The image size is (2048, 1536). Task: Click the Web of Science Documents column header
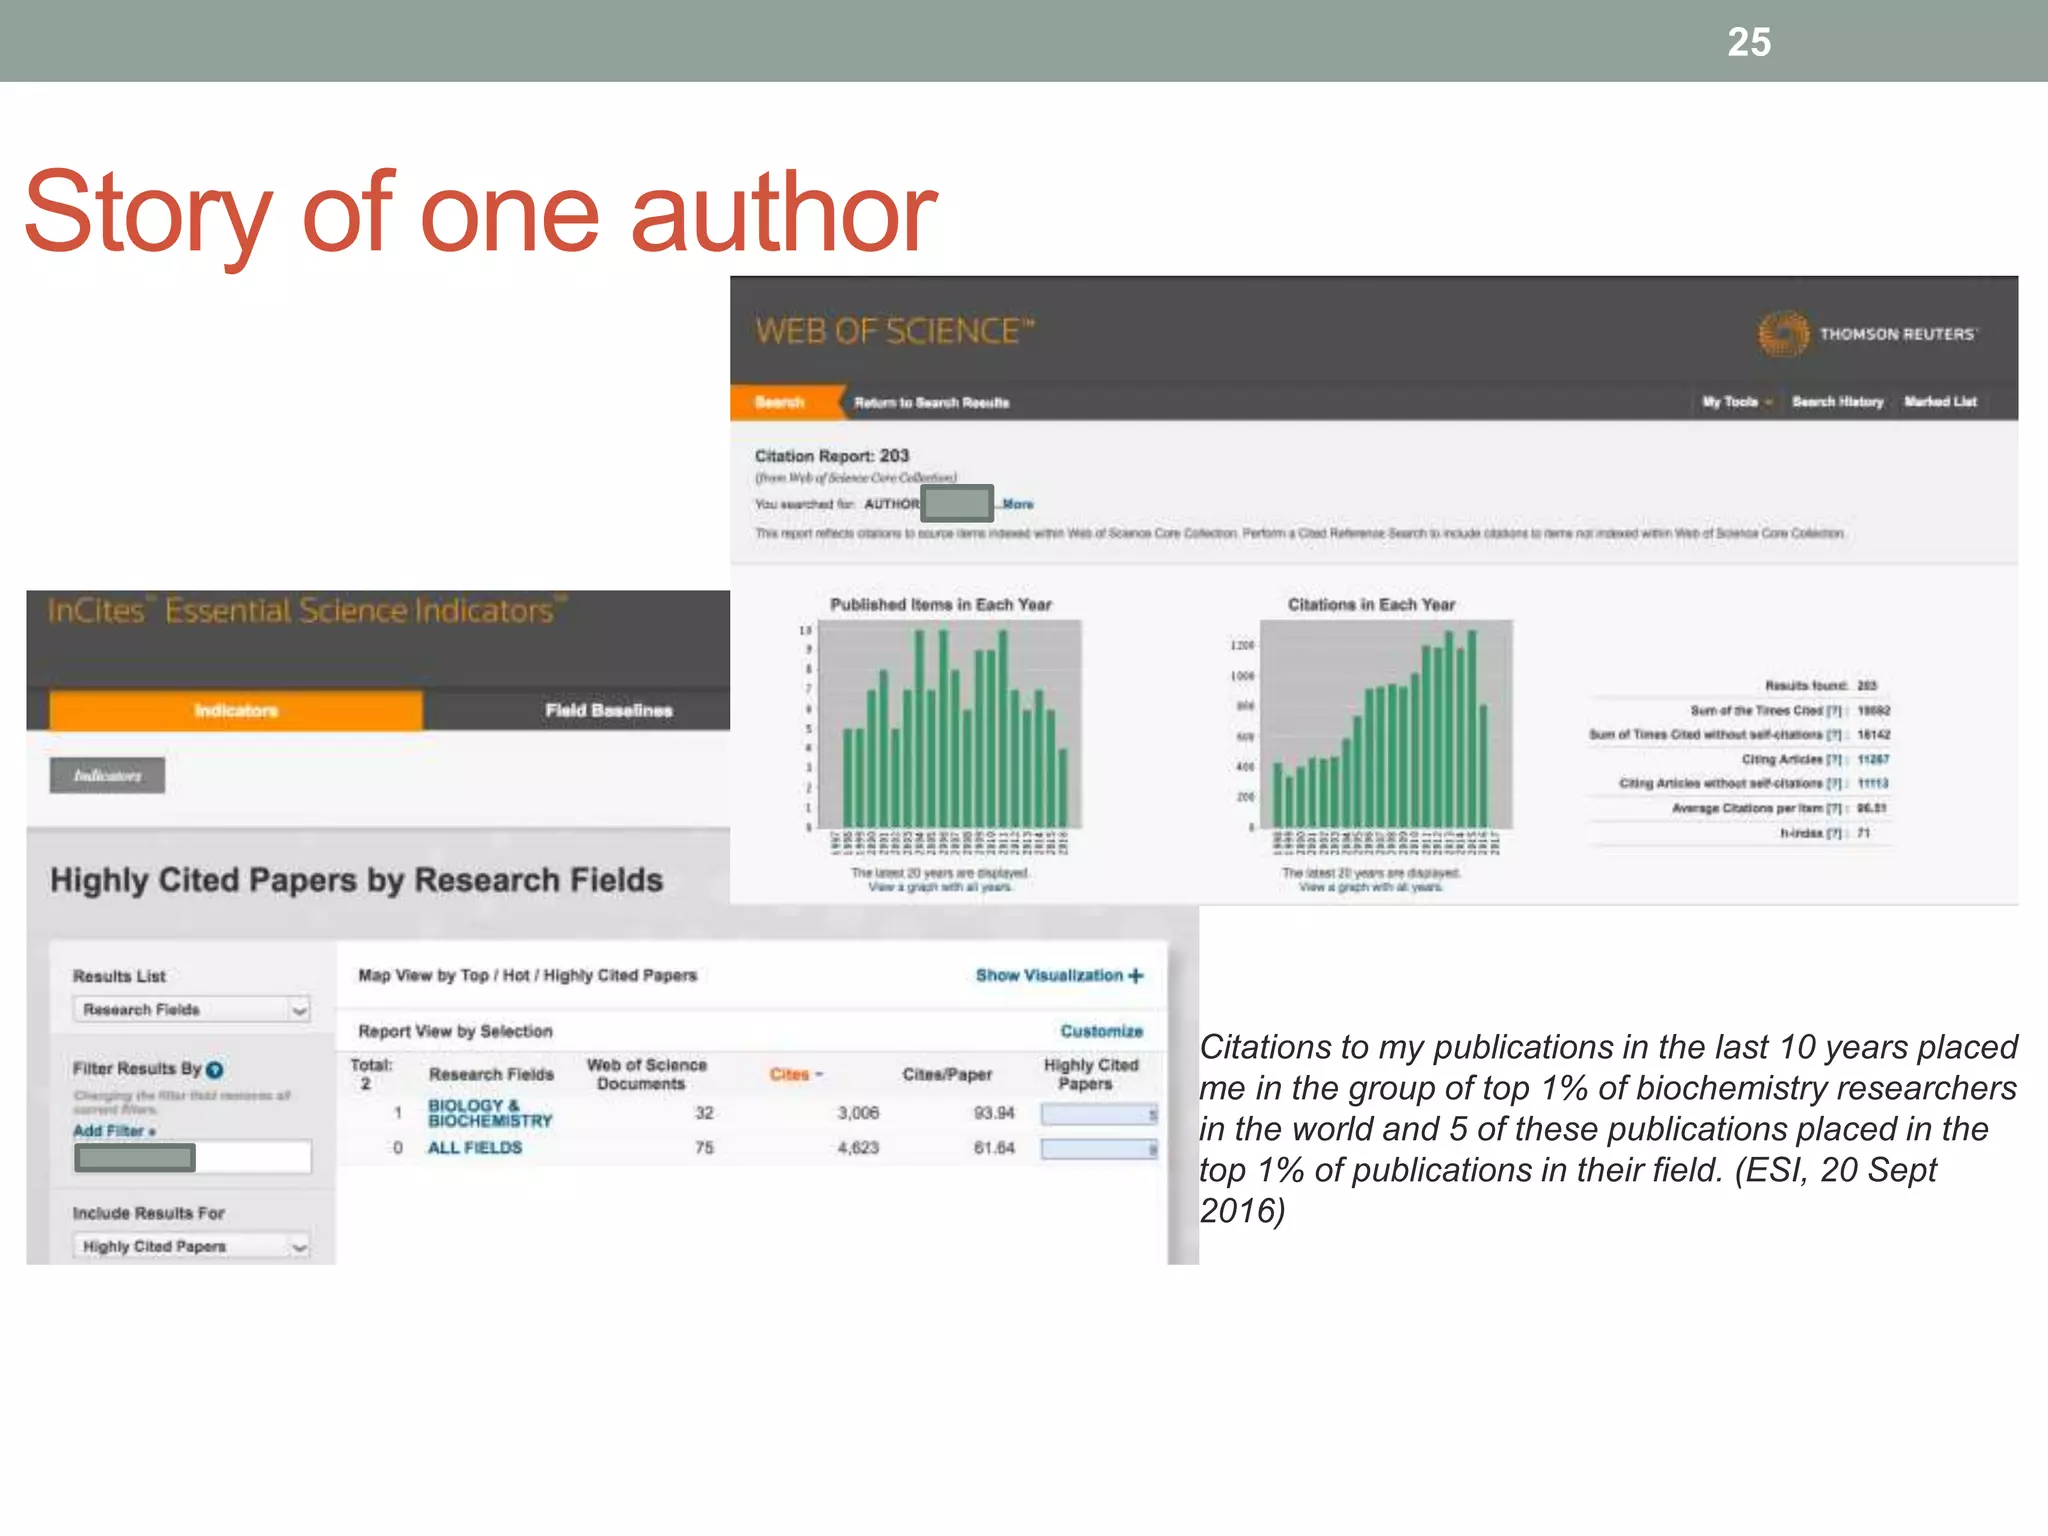[645, 1074]
